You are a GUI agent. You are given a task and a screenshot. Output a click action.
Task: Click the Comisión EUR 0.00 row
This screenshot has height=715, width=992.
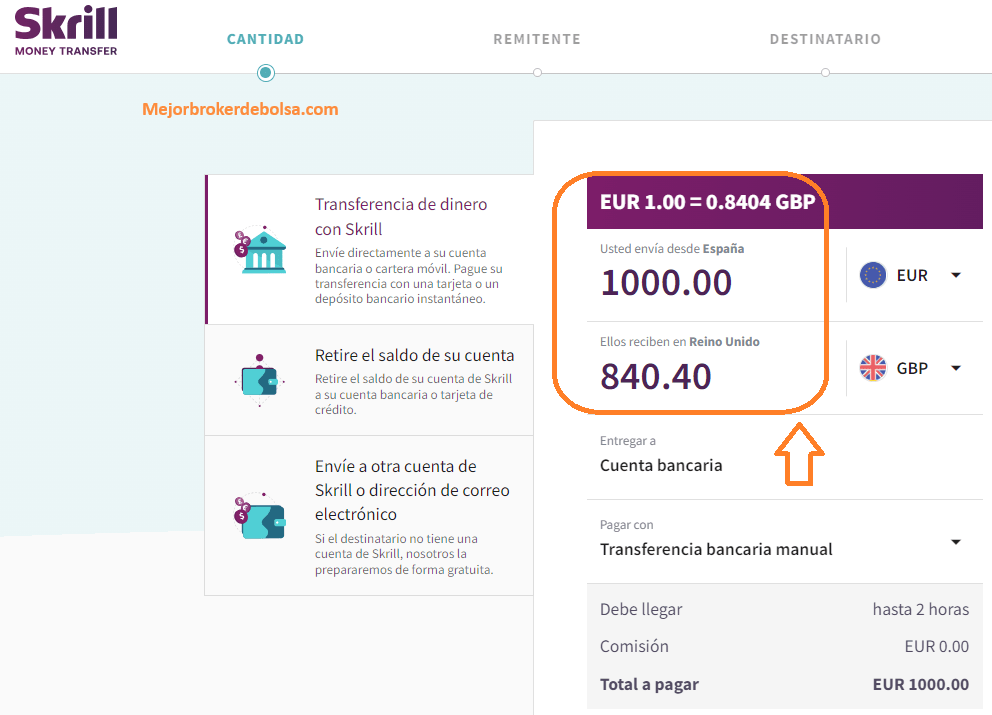pyautogui.click(x=784, y=646)
